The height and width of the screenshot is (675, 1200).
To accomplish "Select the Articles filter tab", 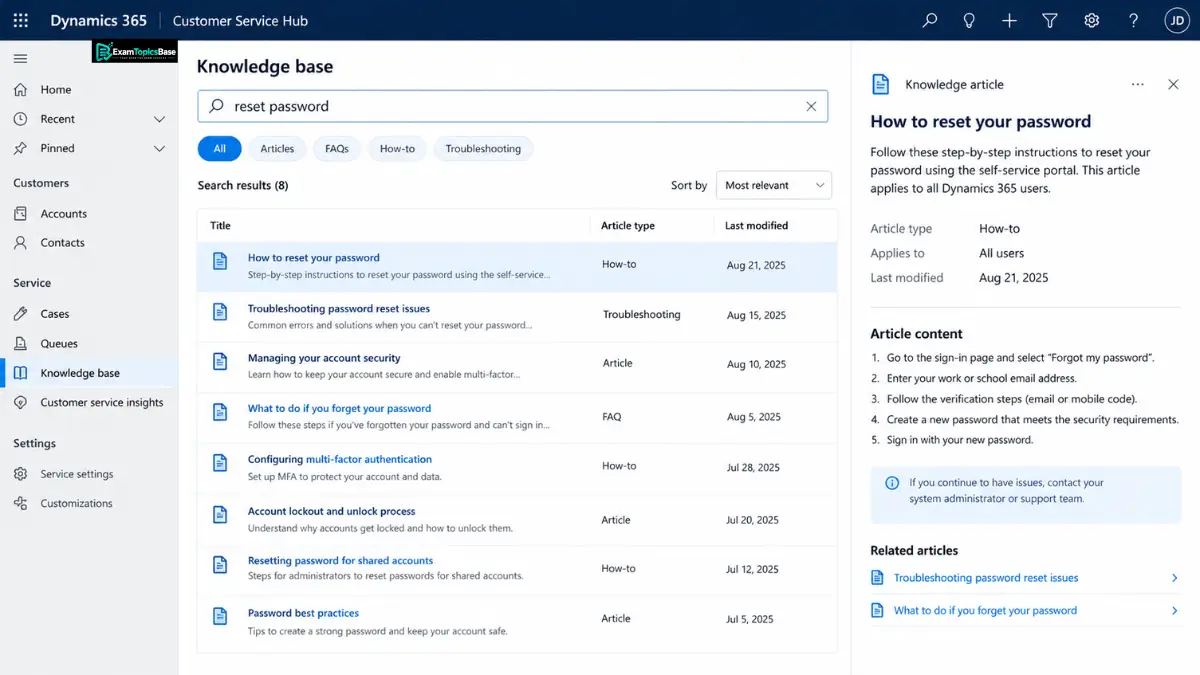I will coord(277,149).
